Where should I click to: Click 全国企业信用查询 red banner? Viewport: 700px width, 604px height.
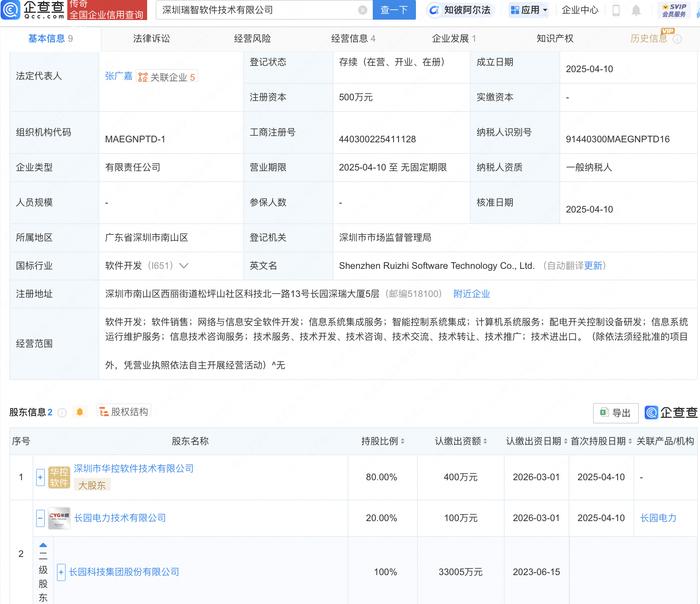107,10
